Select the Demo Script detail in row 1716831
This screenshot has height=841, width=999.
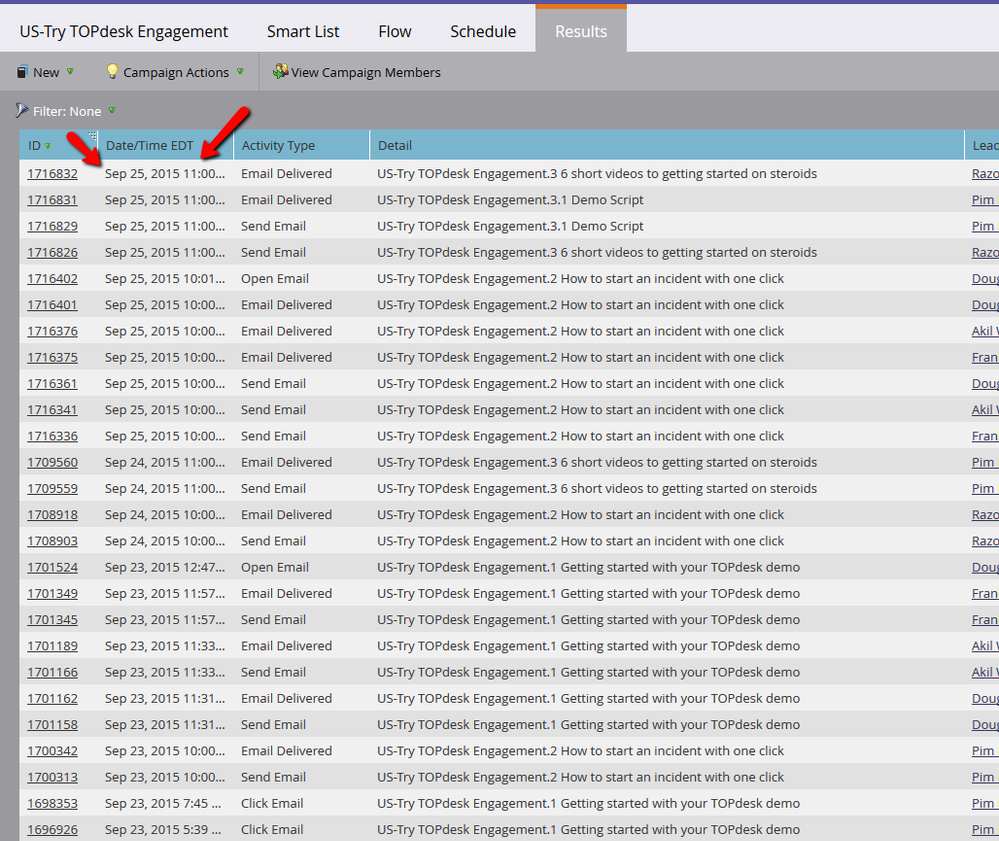510,199
